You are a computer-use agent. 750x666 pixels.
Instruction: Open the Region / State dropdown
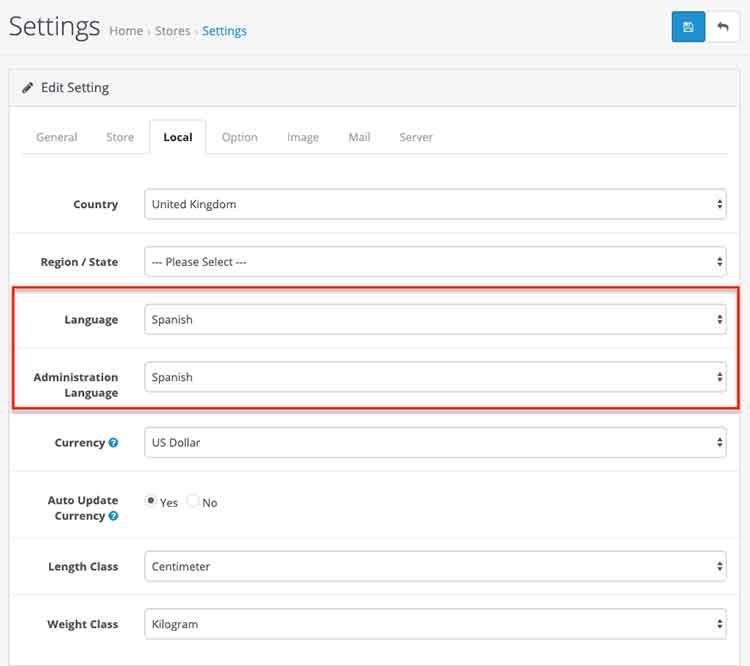(435, 262)
